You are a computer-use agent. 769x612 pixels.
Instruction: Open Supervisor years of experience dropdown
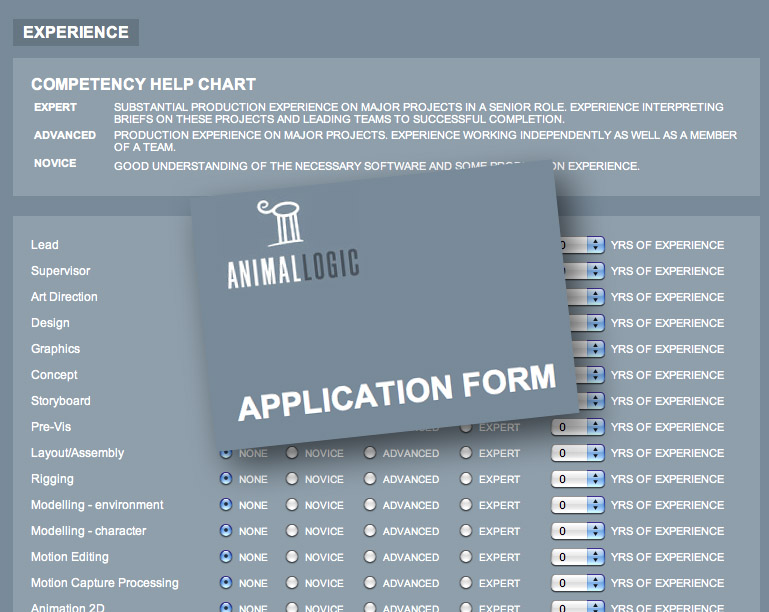coord(583,271)
